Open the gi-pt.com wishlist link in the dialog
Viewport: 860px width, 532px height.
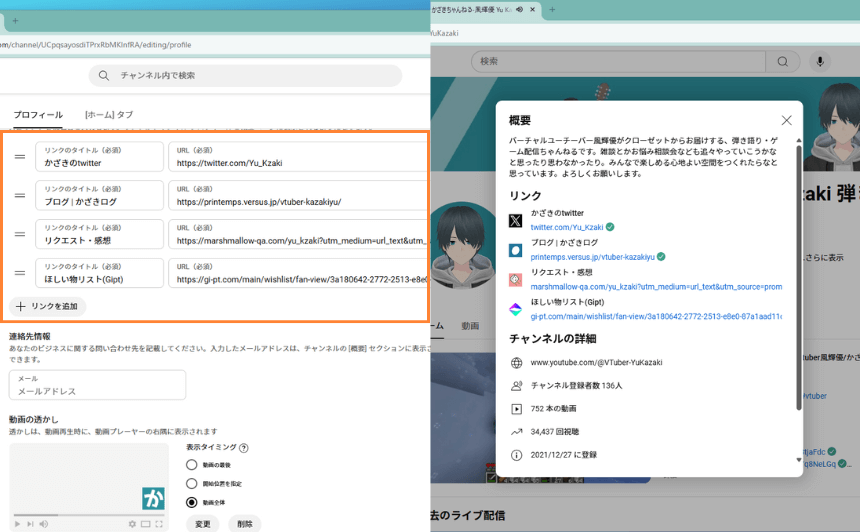tap(656, 316)
